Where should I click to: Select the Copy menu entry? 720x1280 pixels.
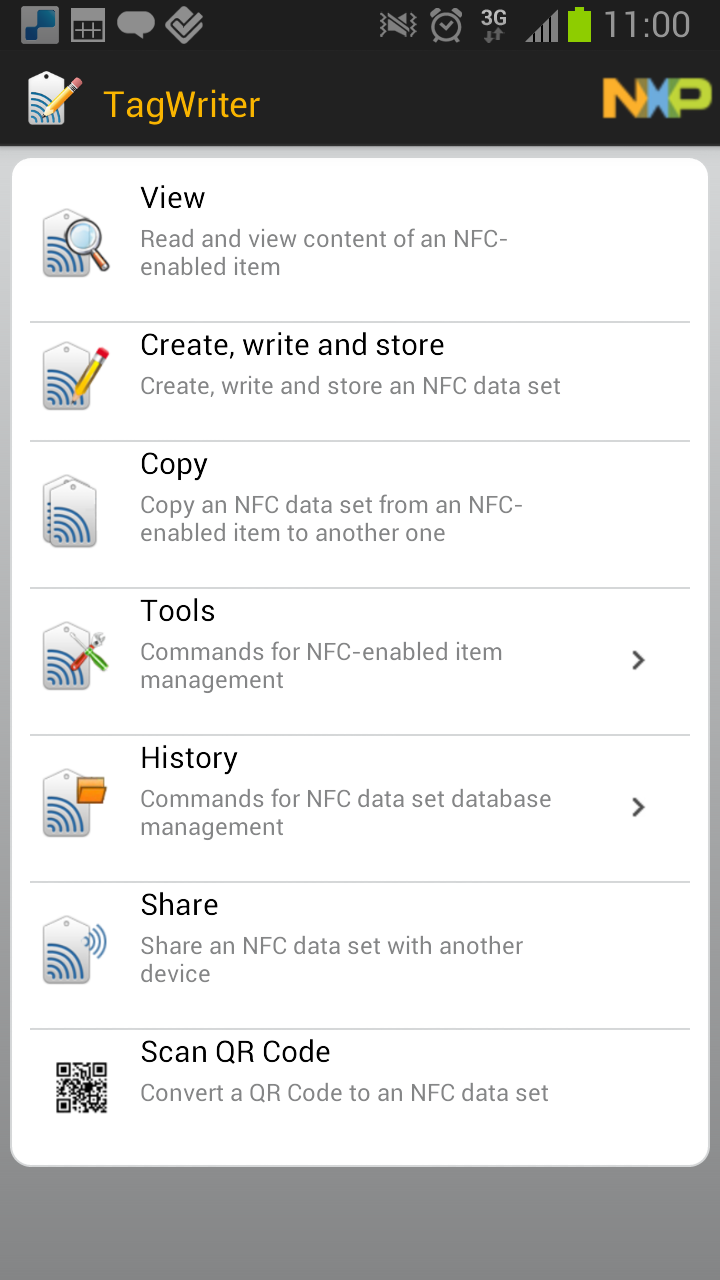(360, 514)
